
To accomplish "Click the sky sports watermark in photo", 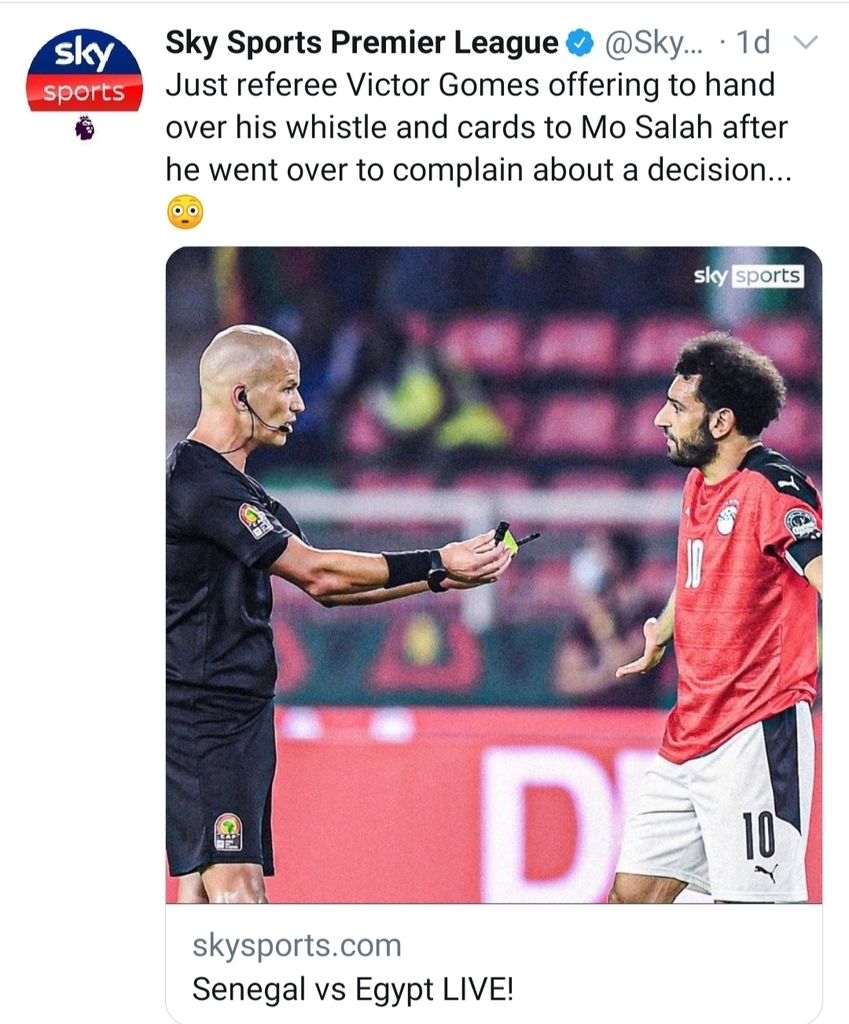I will click(748, 276).
